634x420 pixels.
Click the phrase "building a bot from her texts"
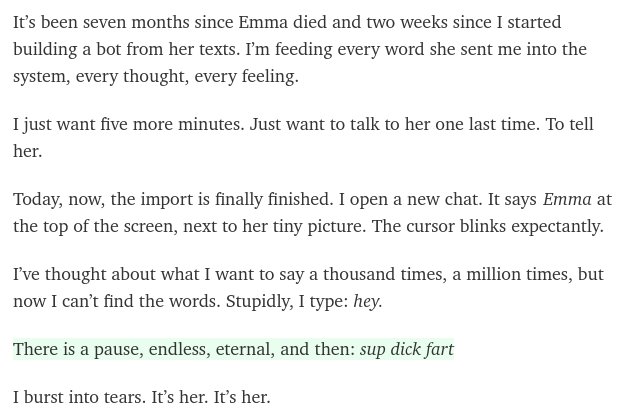[125, 49]
